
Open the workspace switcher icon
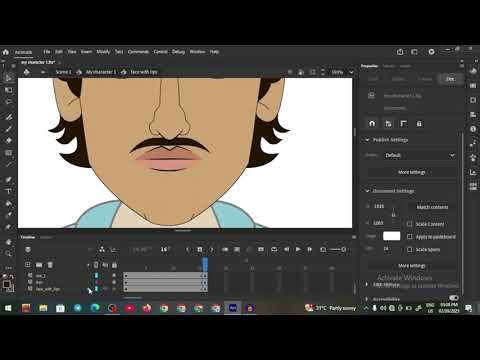(x=414, y=52)
